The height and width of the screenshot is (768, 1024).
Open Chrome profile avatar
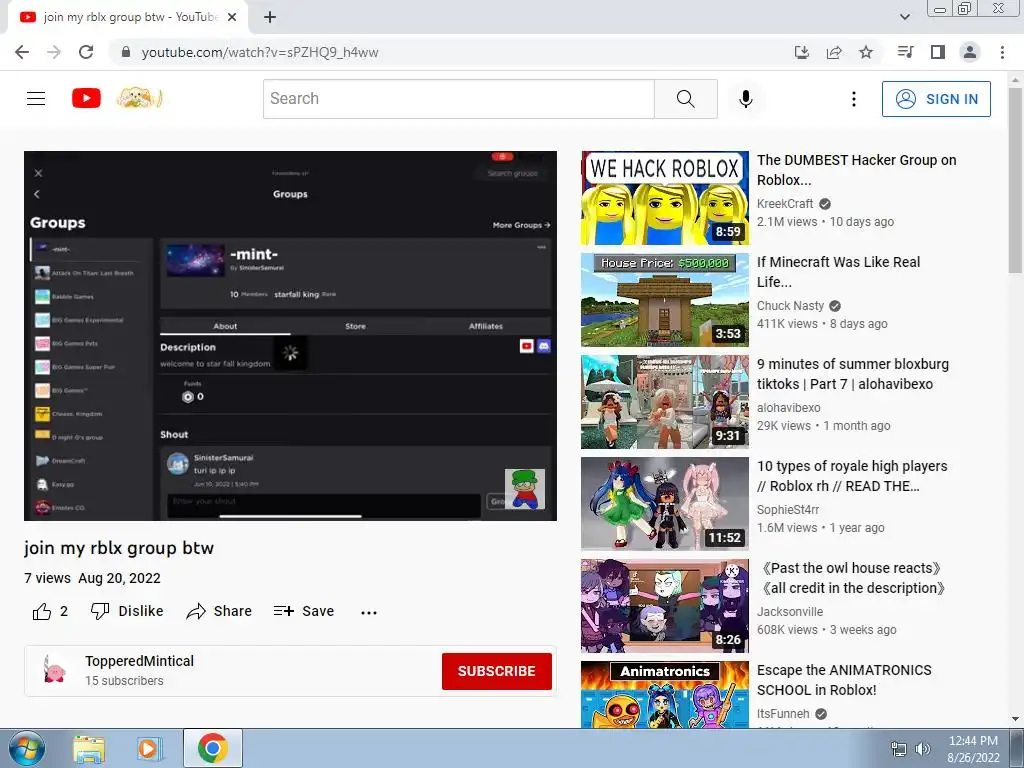(970, 52)
